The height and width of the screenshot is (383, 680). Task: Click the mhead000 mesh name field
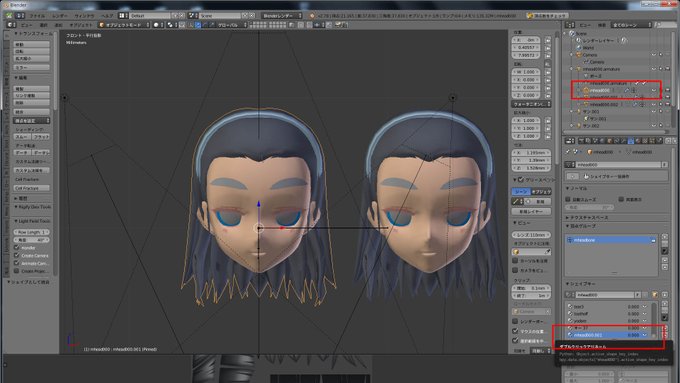click(x=618, y=165)
